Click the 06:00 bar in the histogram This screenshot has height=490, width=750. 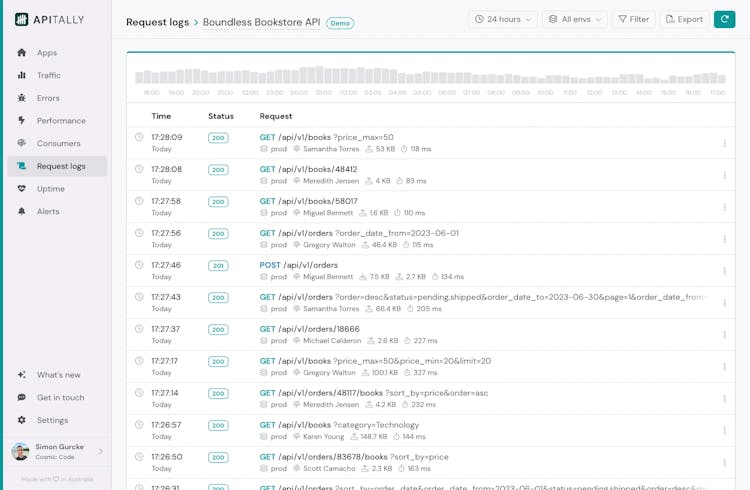coord(447,77)
